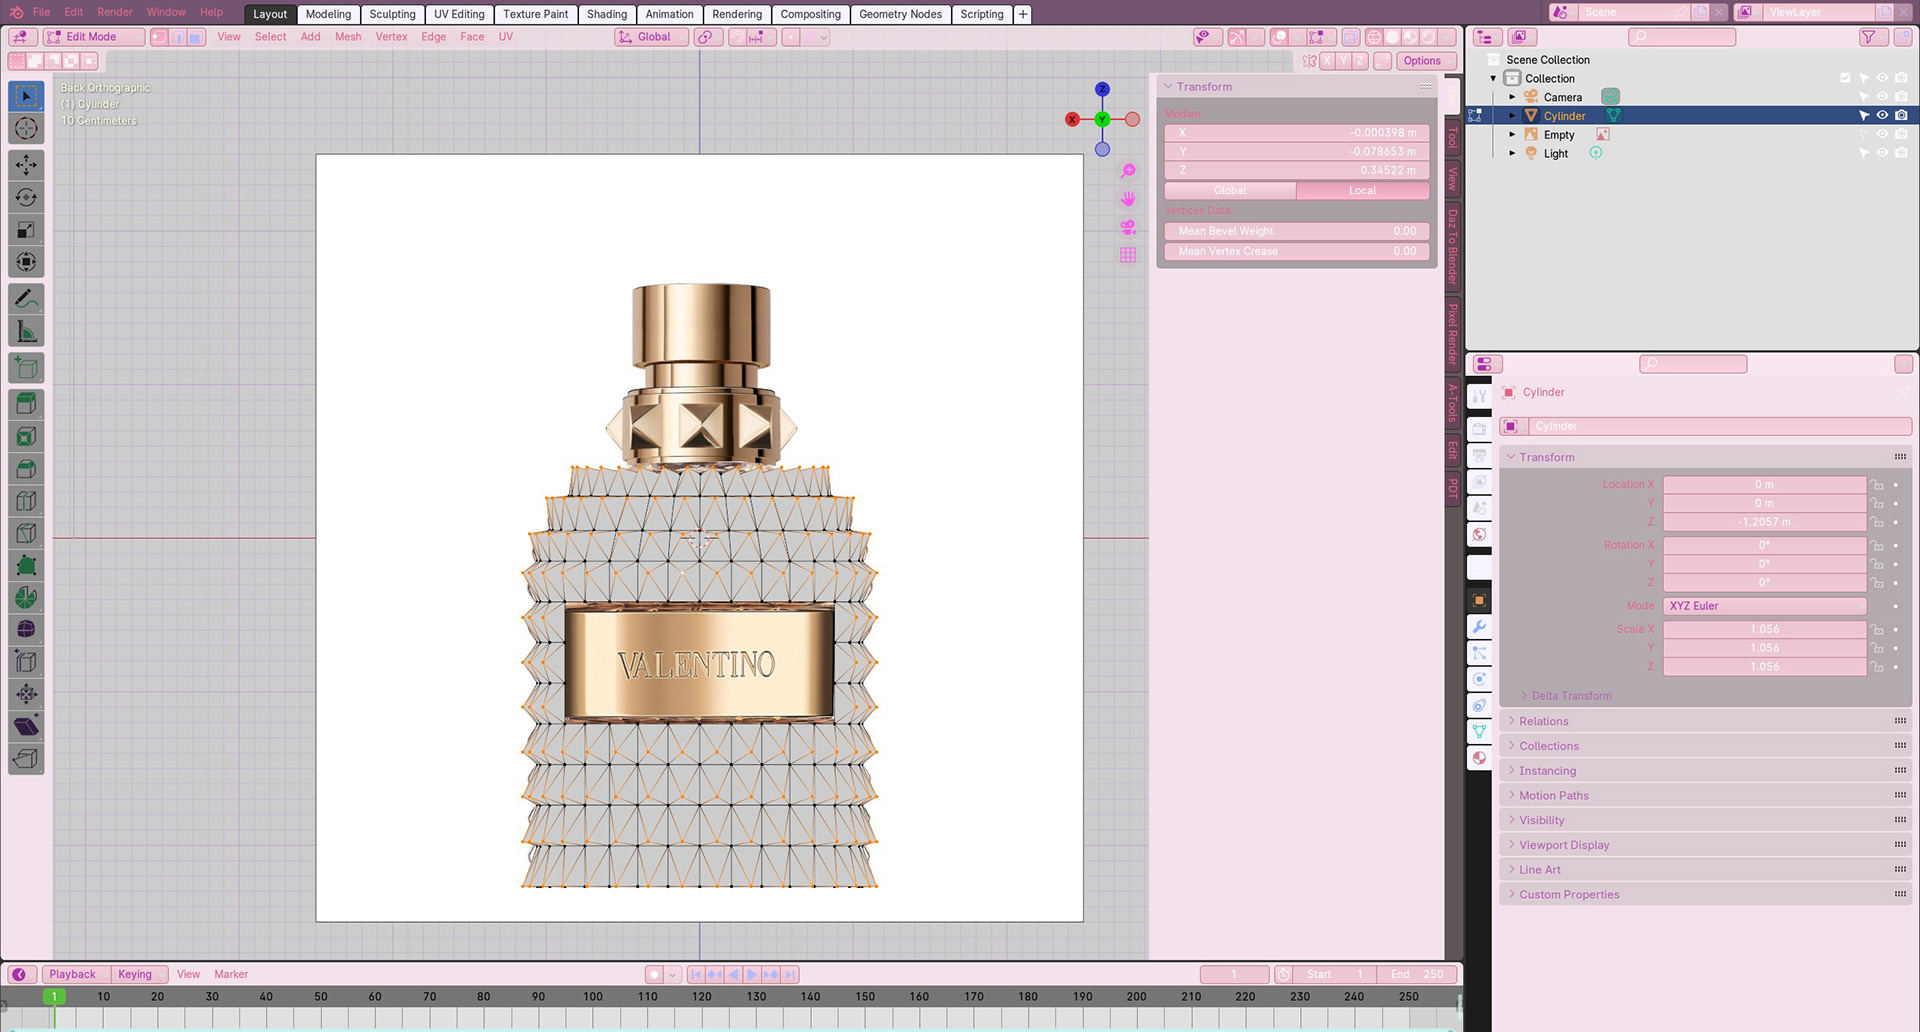Enable vertex select mode

159,37
